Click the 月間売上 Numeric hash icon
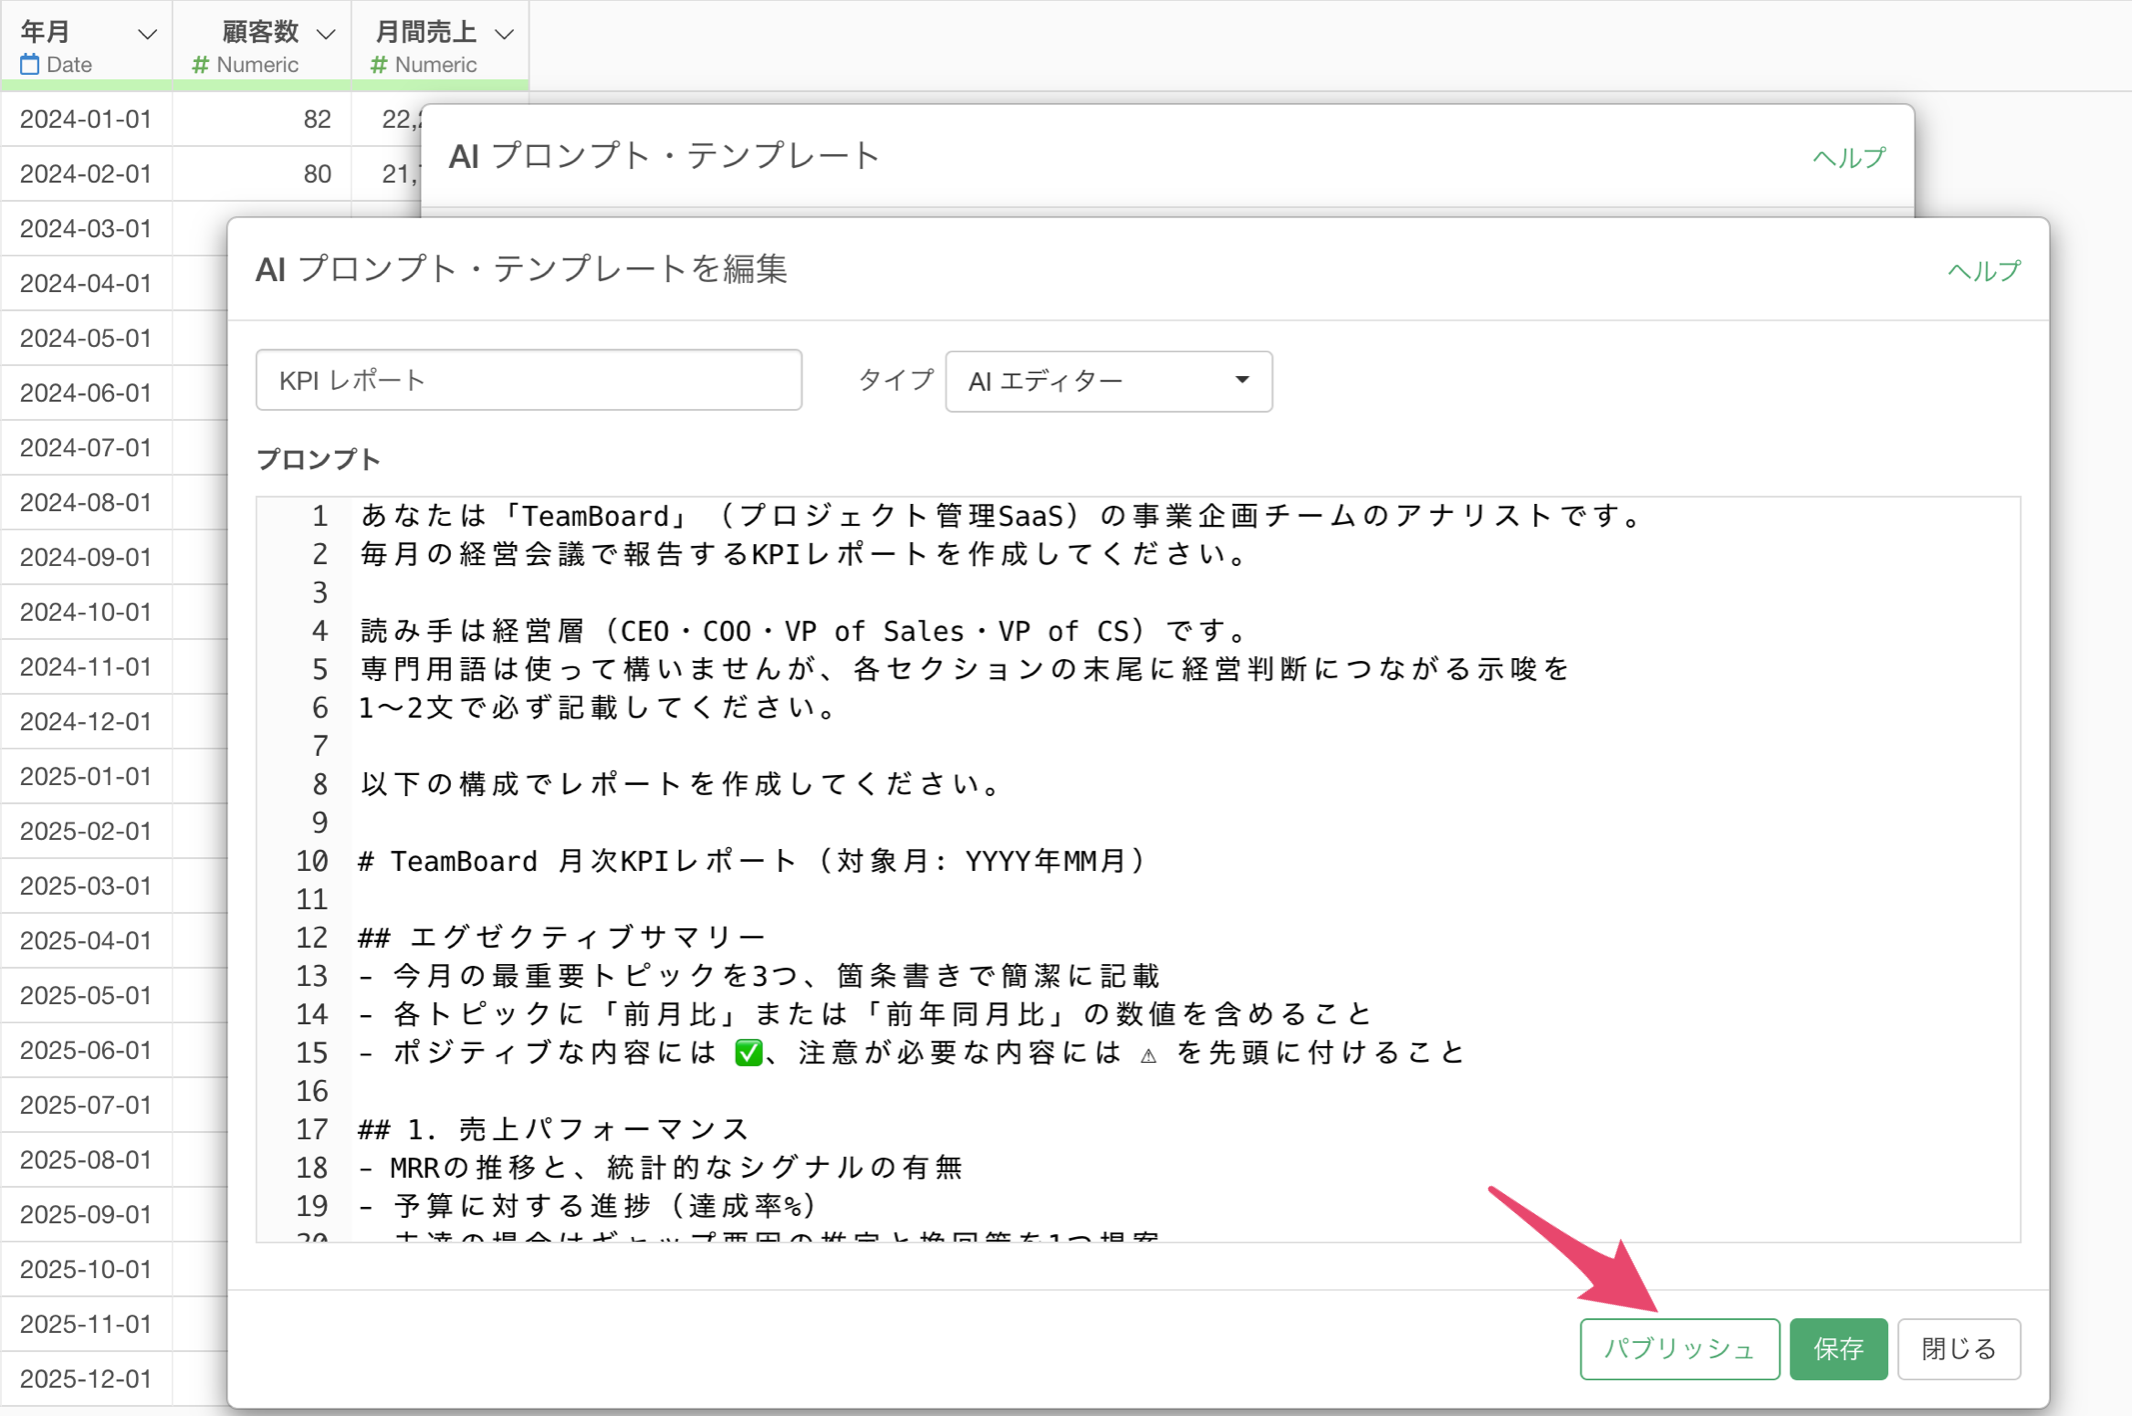The width and height of the screenshot is (2132, 1428). click(x=379, y=65)
